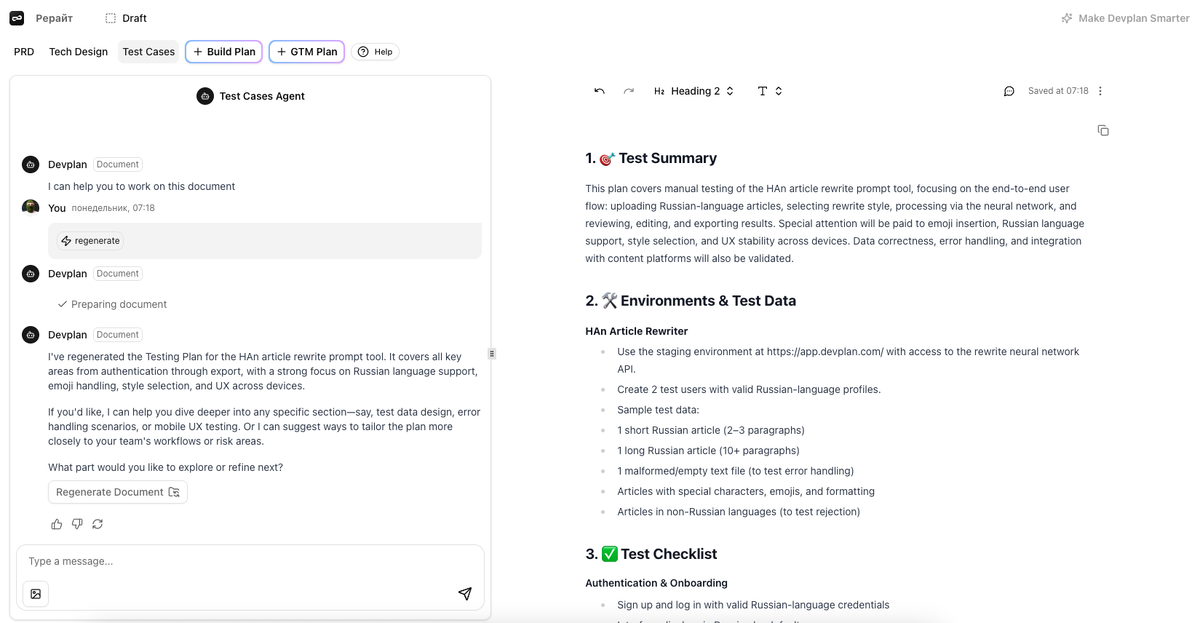Attach an image to the message
Viewport: 1200px width, 623px height.
pyautogui.click(x=36, y=594)
